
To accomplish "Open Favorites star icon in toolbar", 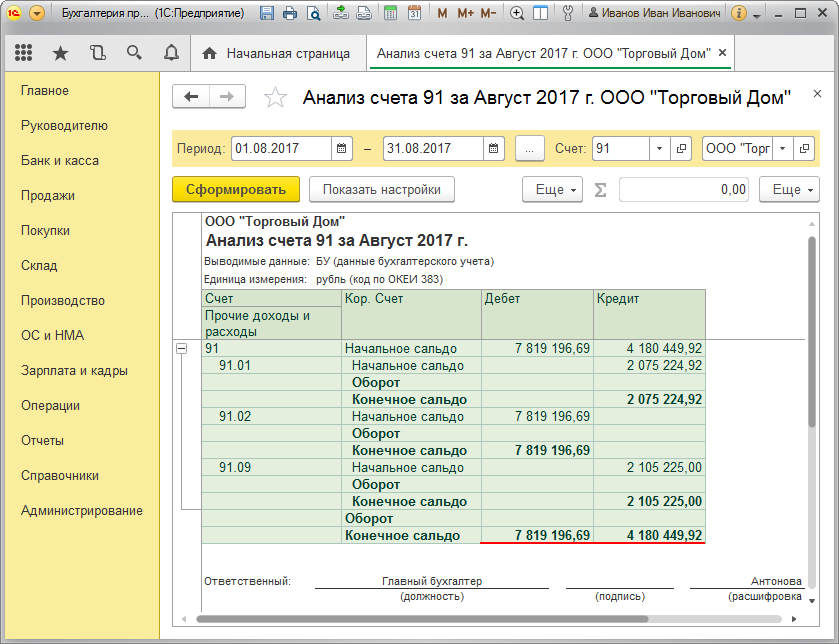I will tap(60, 53).
